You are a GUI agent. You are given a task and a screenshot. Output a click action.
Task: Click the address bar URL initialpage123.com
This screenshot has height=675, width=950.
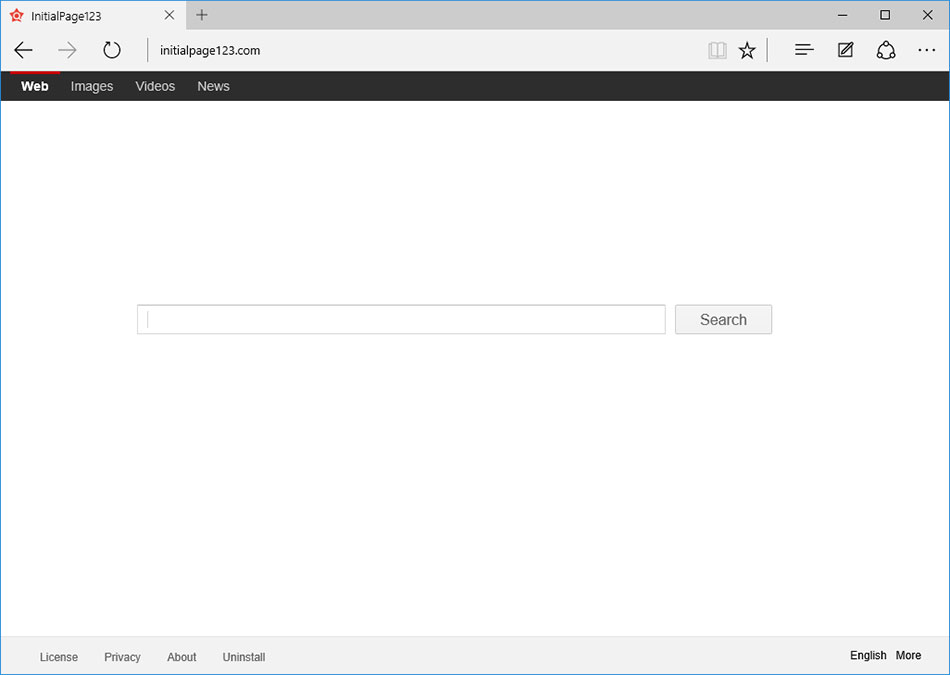pyautogui.click(x=210, y=51)
